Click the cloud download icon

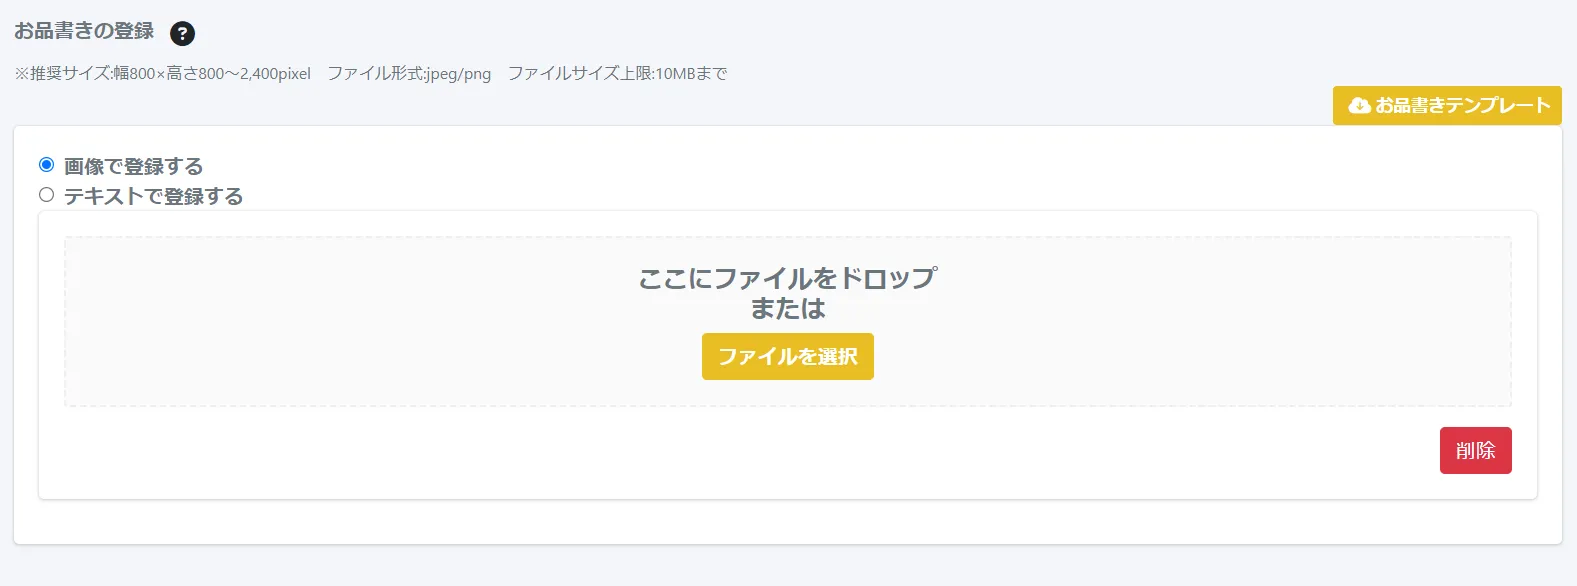click(x=1359, y=105)
